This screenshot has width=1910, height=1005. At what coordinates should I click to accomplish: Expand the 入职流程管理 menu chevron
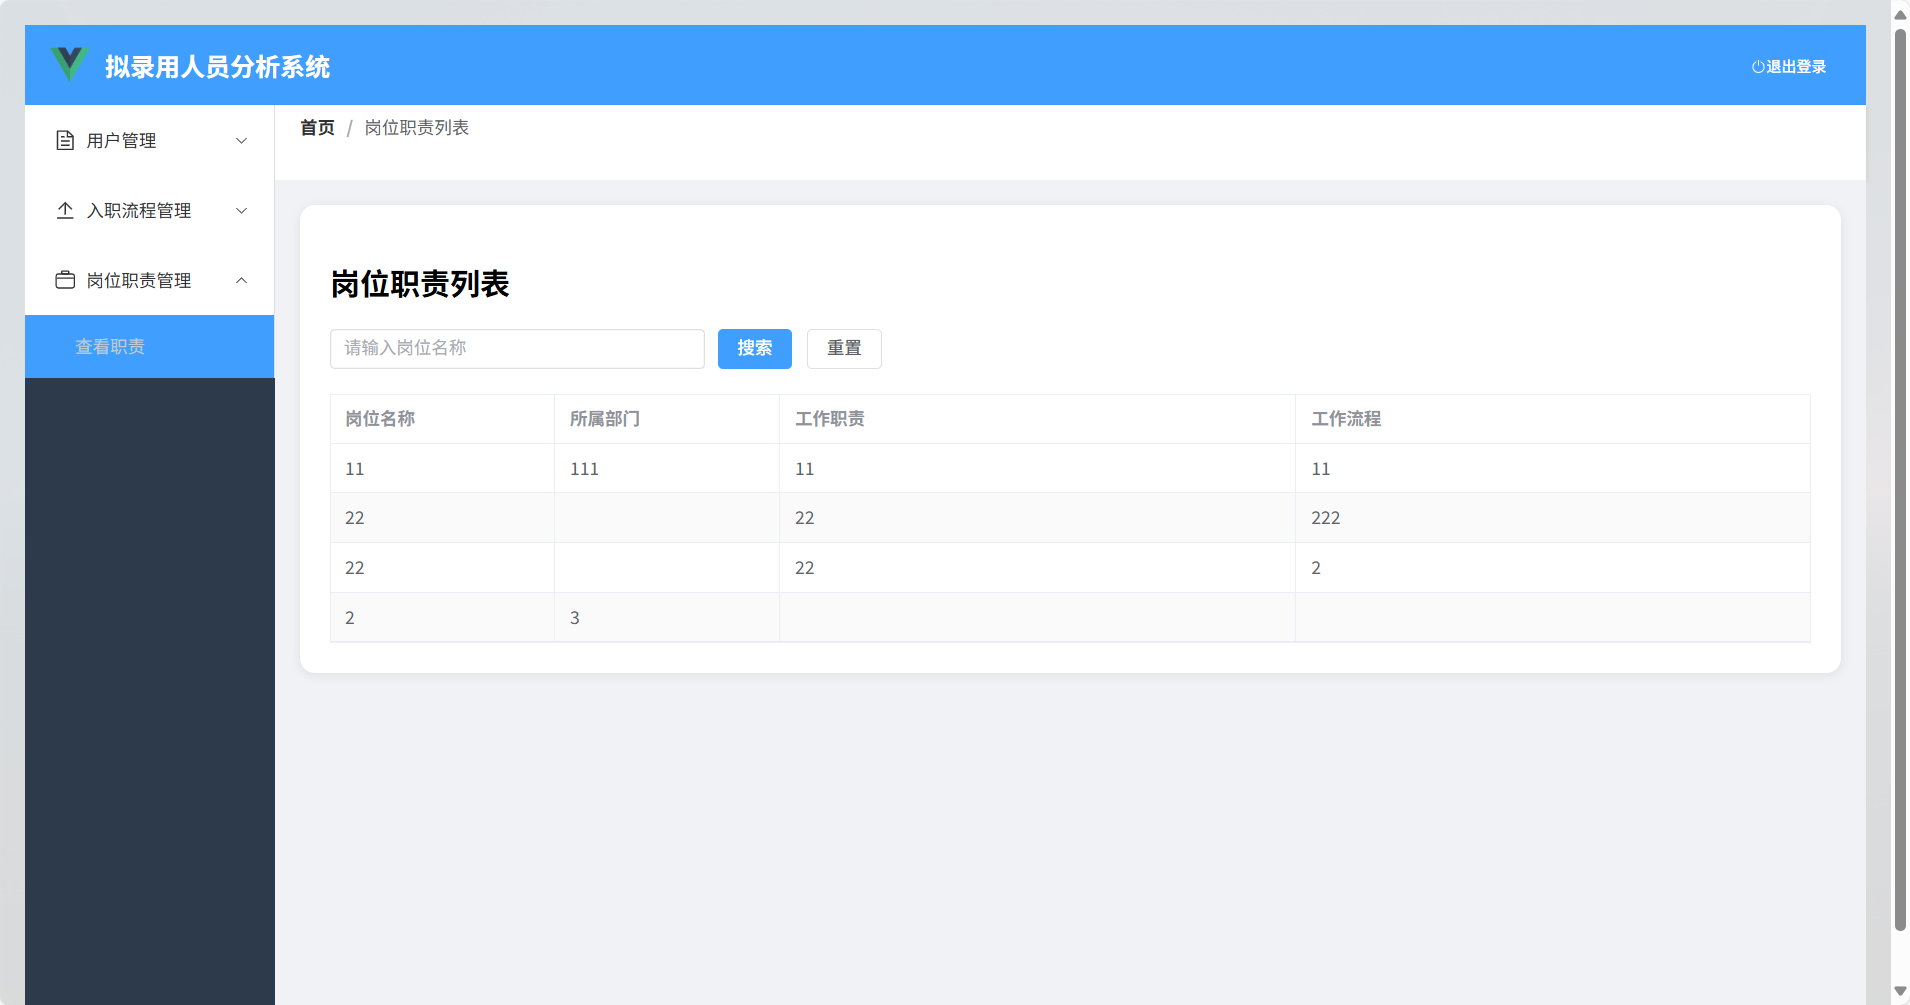tap(241, 211)
